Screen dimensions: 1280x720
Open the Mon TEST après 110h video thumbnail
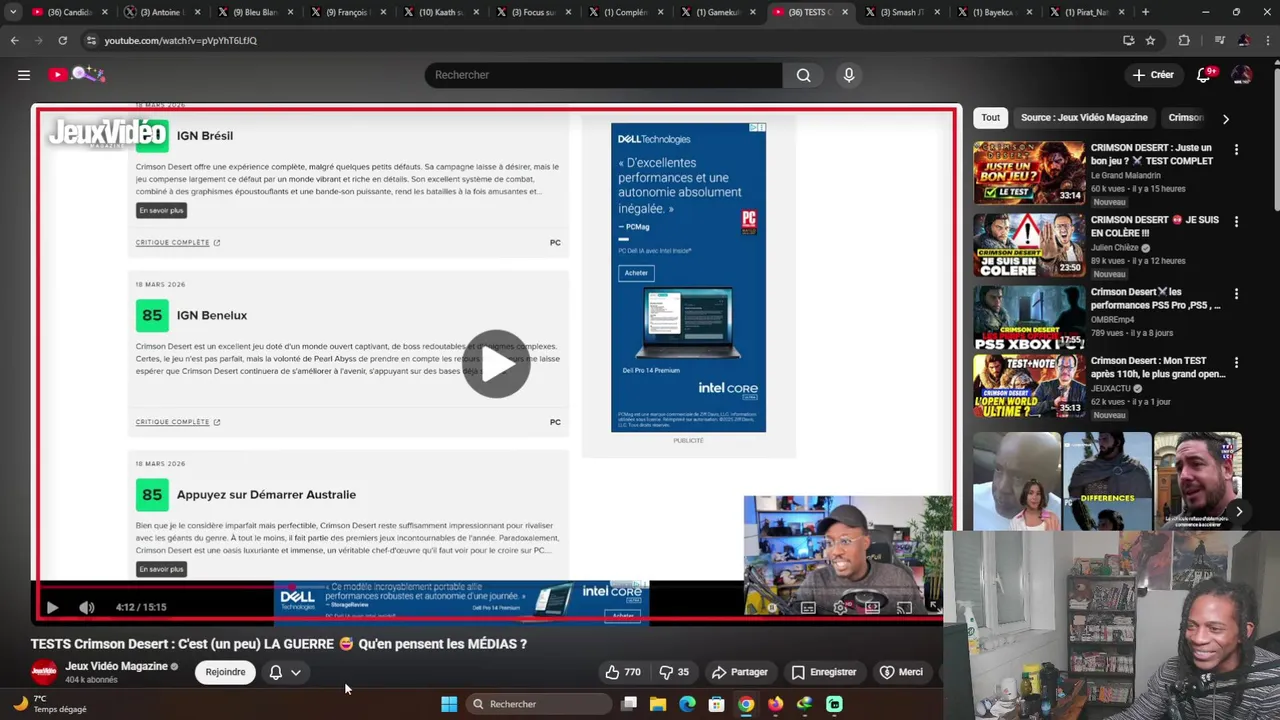[x=1029, y=386]
